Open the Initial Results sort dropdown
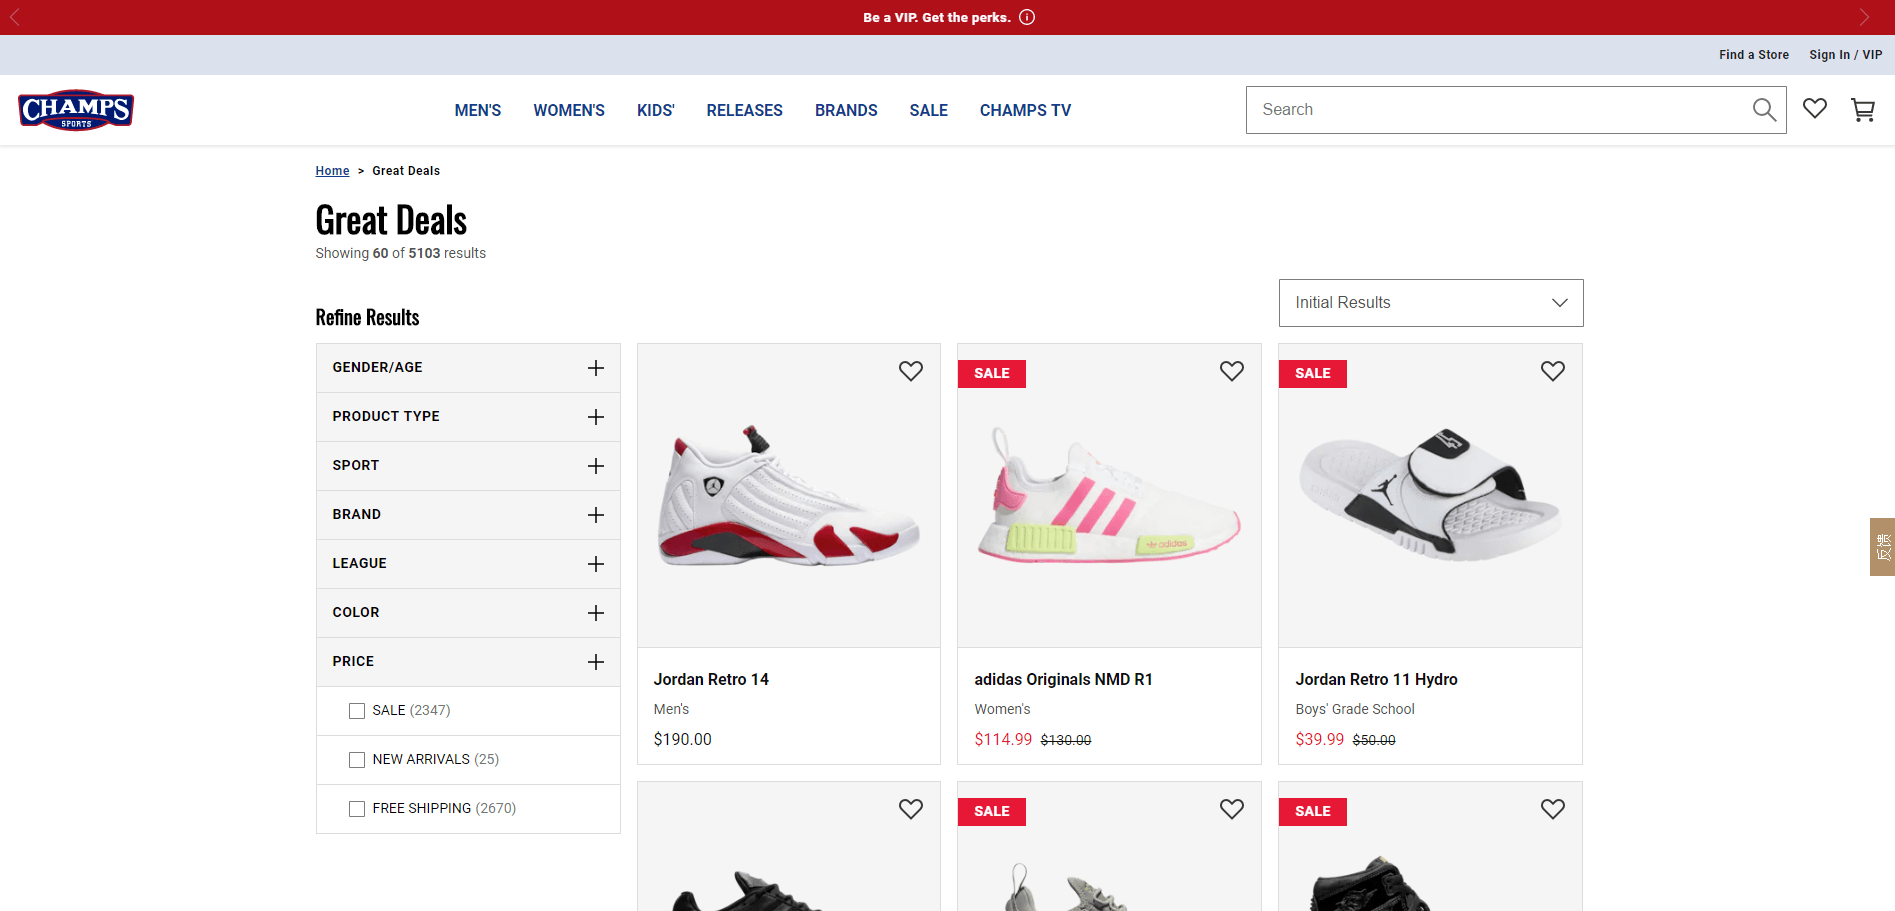This screenshot has height=911, width=1895. pos(1431,303)
